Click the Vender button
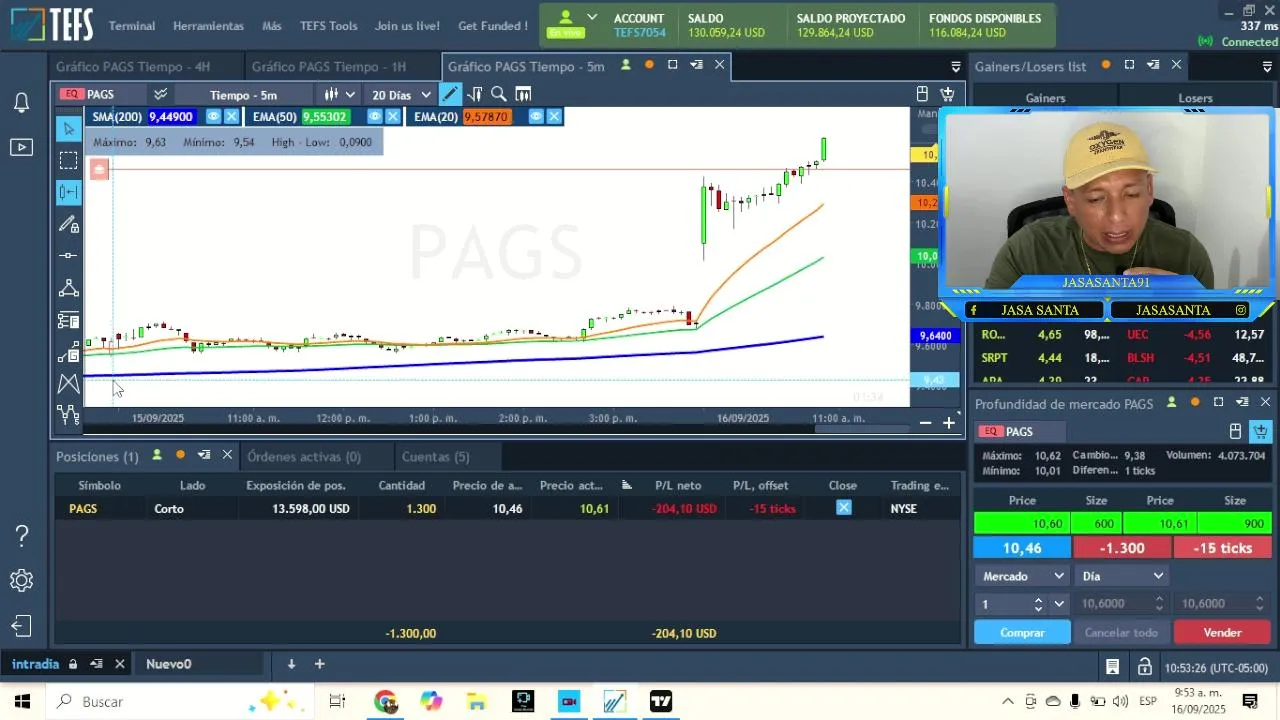This screenshot has width=1280, height=720. [x=1222, y=632]
